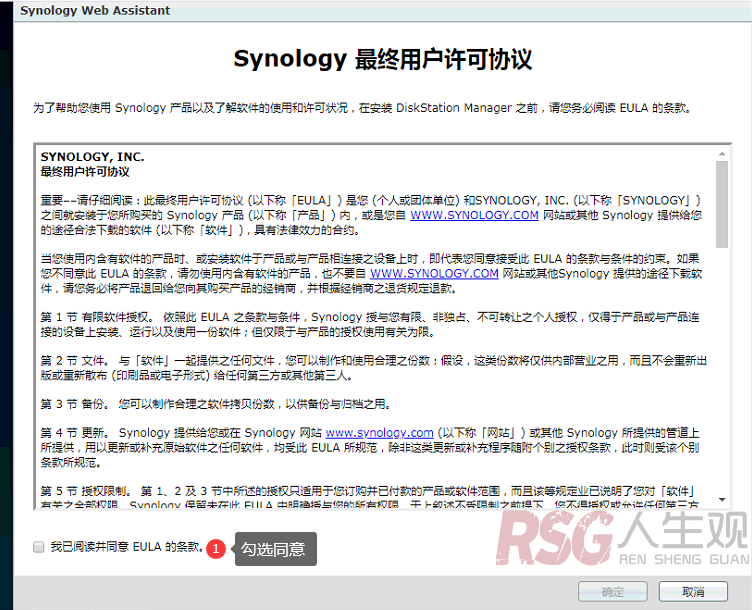Screen dimensions: 752x610
Task: Open the WWW.SYNOLOGY.COM link in the second paragraph
Action: (434, 273)
